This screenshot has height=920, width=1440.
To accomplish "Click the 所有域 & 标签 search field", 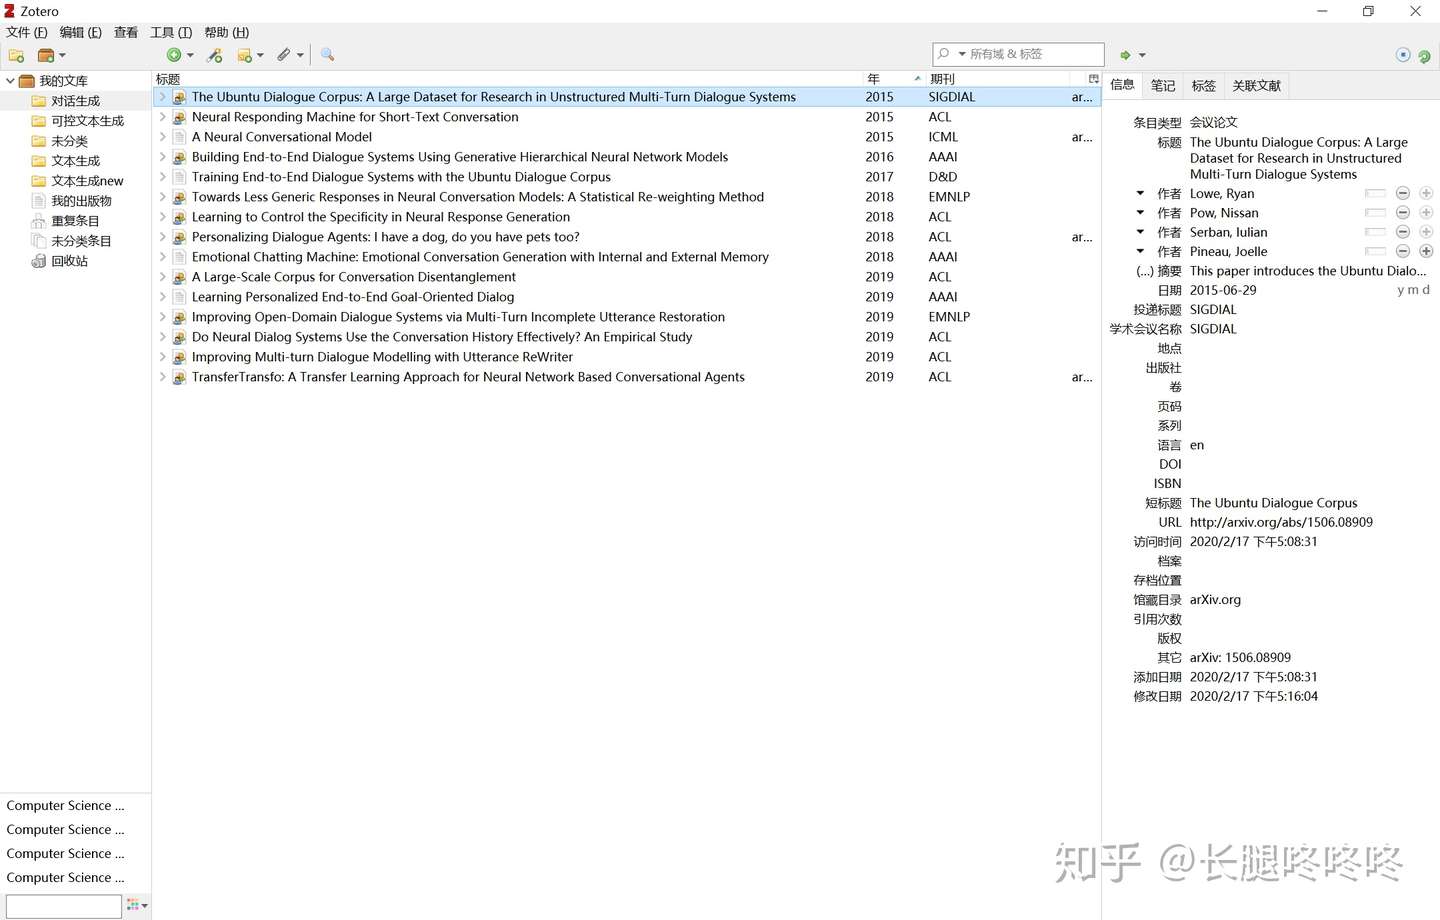I will (x=1018, y=54).
